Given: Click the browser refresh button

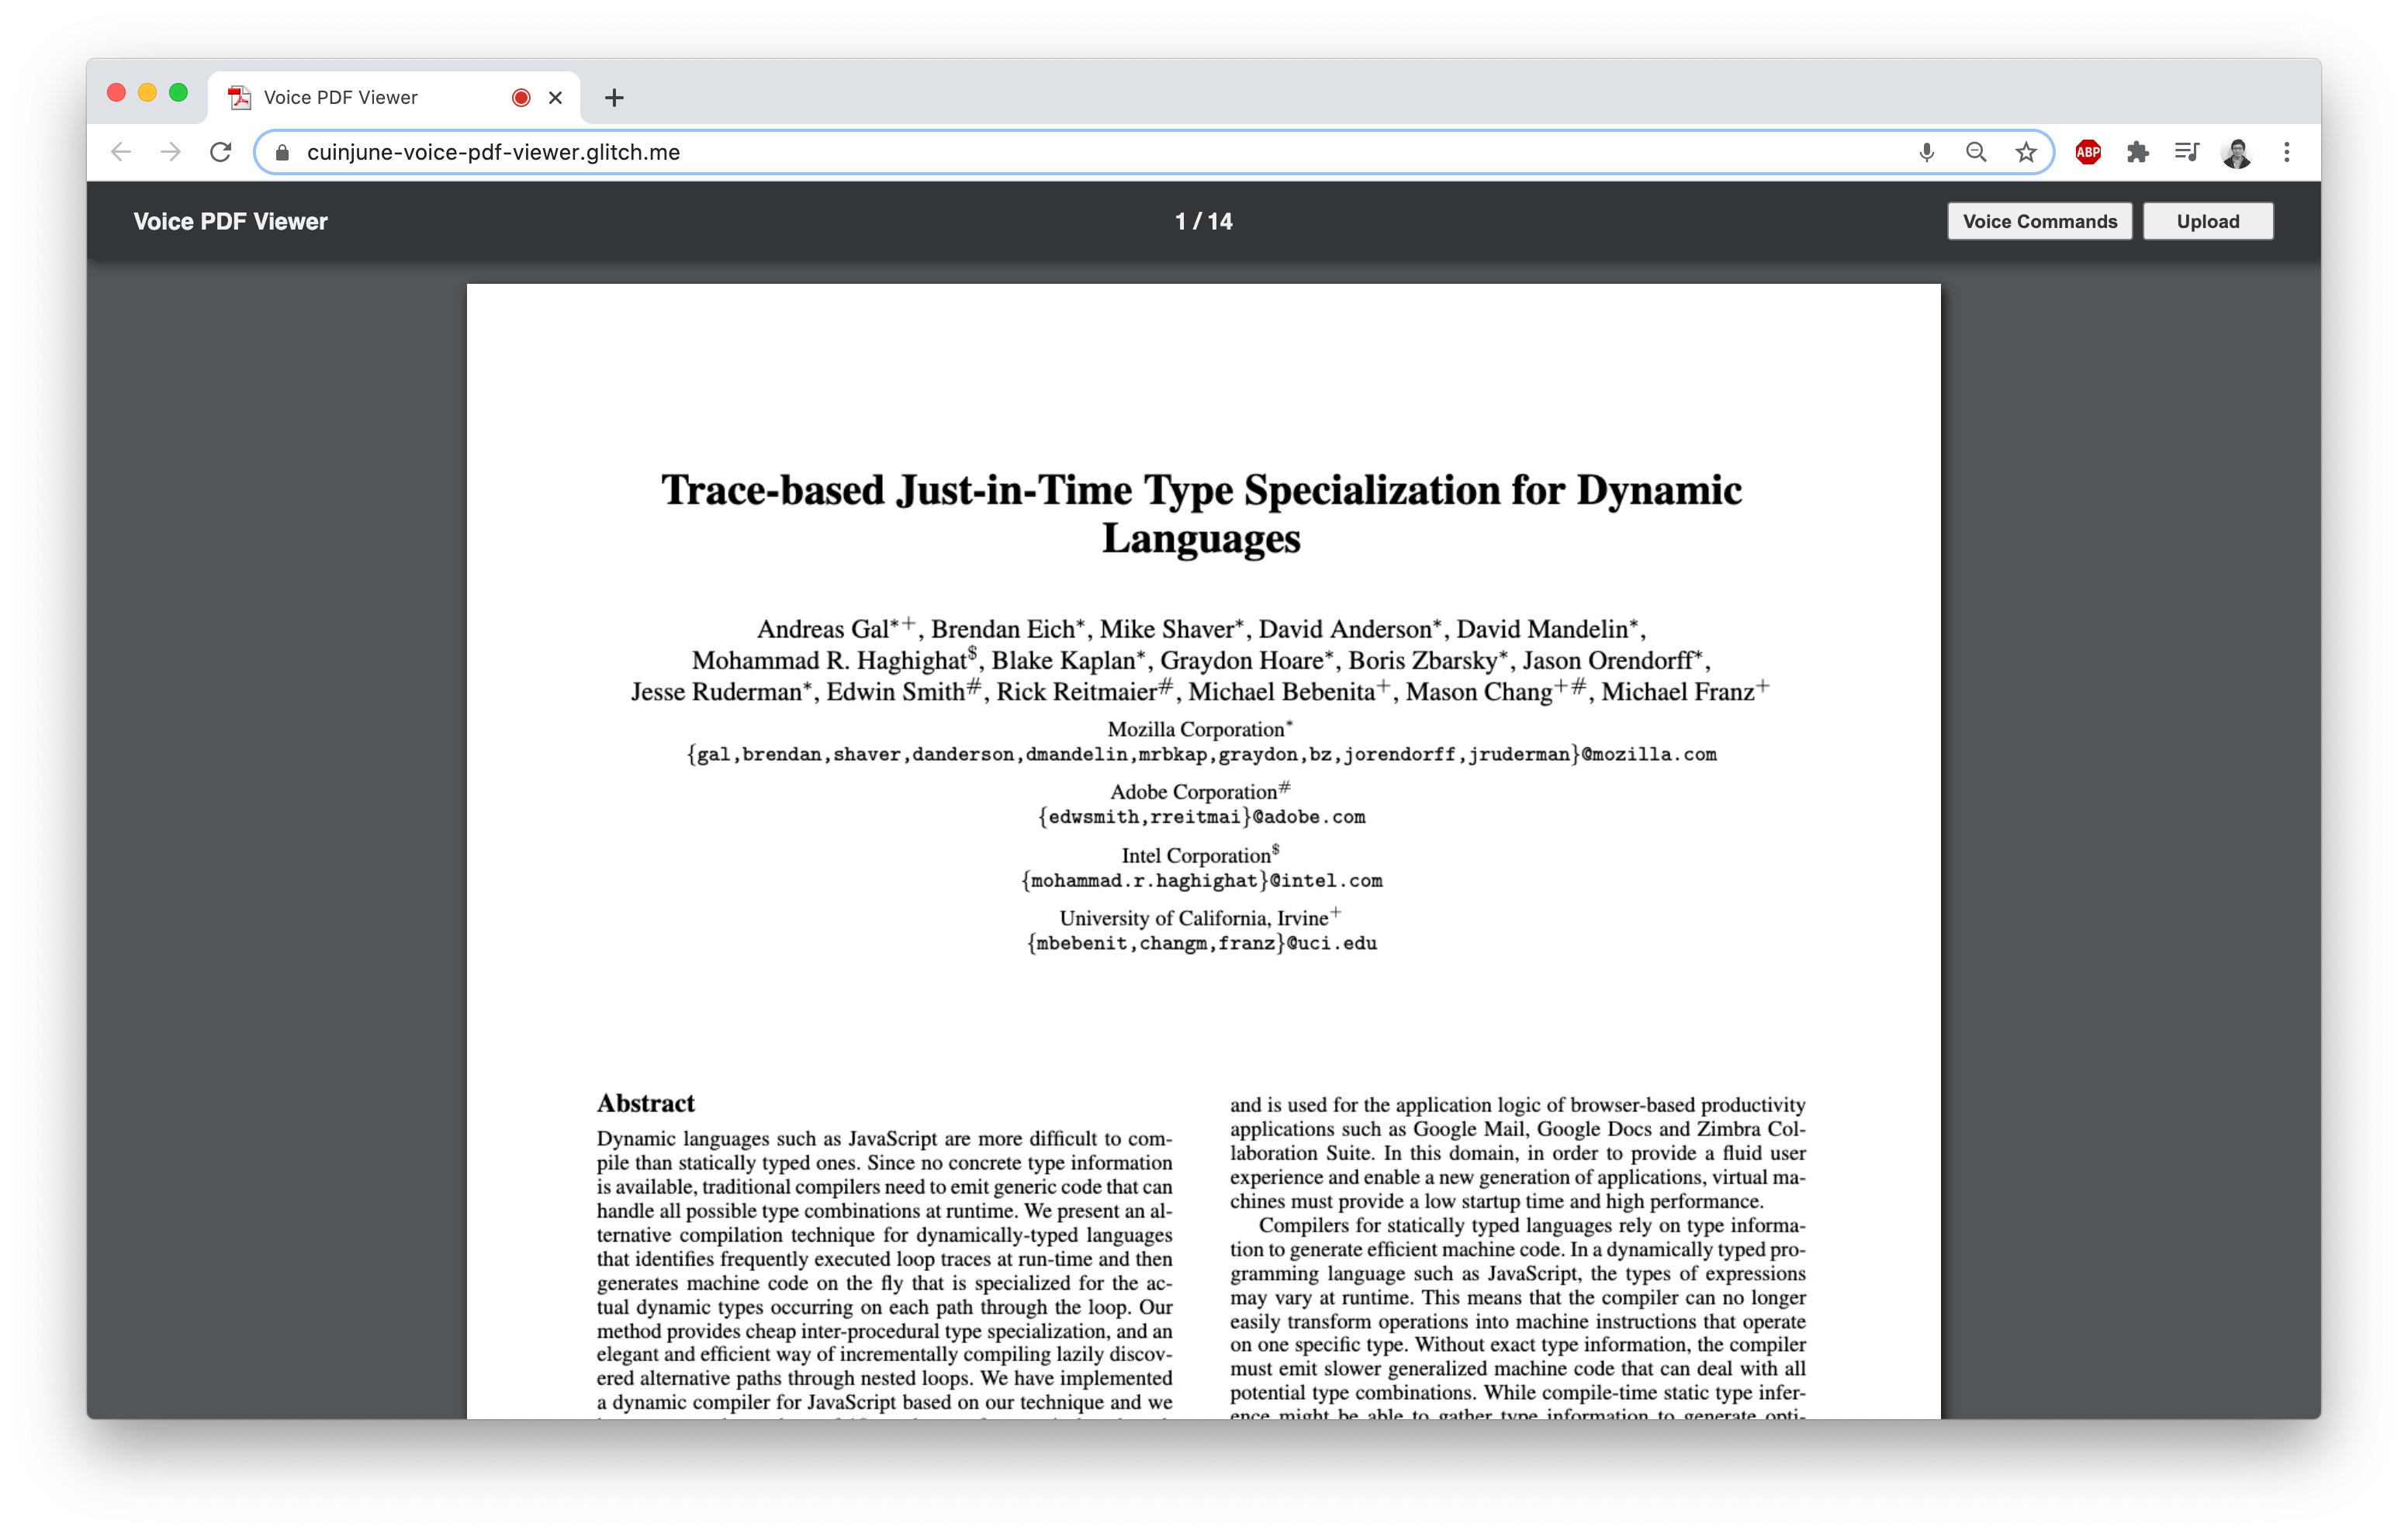Looking at the screenshot, I should point(221,151).
